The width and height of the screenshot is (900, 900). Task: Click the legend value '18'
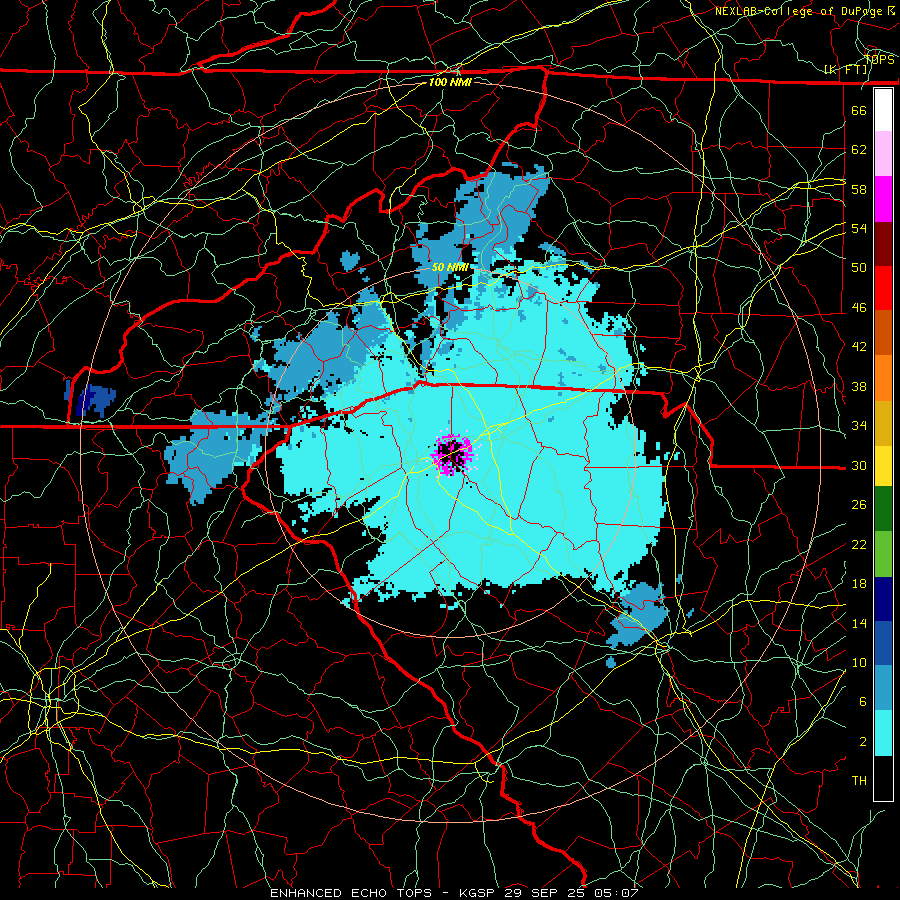tap(859, 584)
